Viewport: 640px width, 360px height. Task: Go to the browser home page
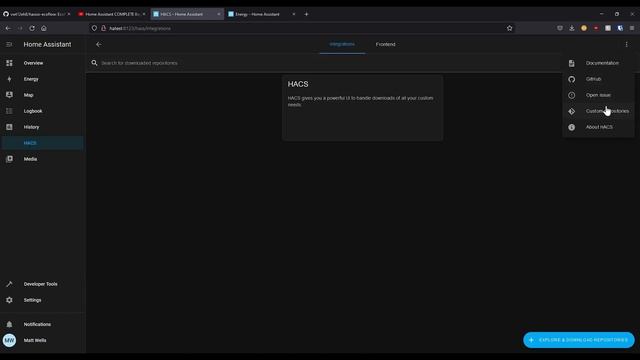(x=44, y=28)
